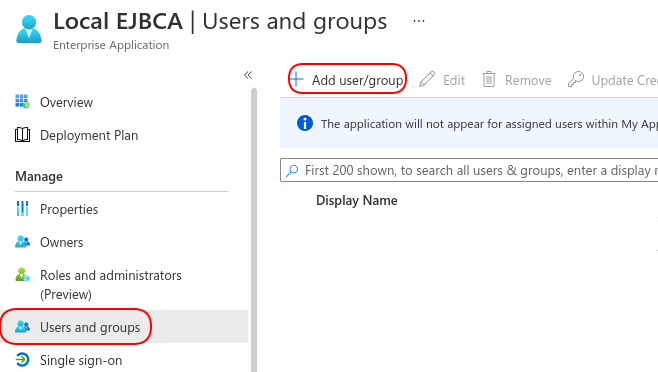Click the plus icon for Add user/group
The height and width of the screenshot is (372, 658).
(x=297, y=79)
